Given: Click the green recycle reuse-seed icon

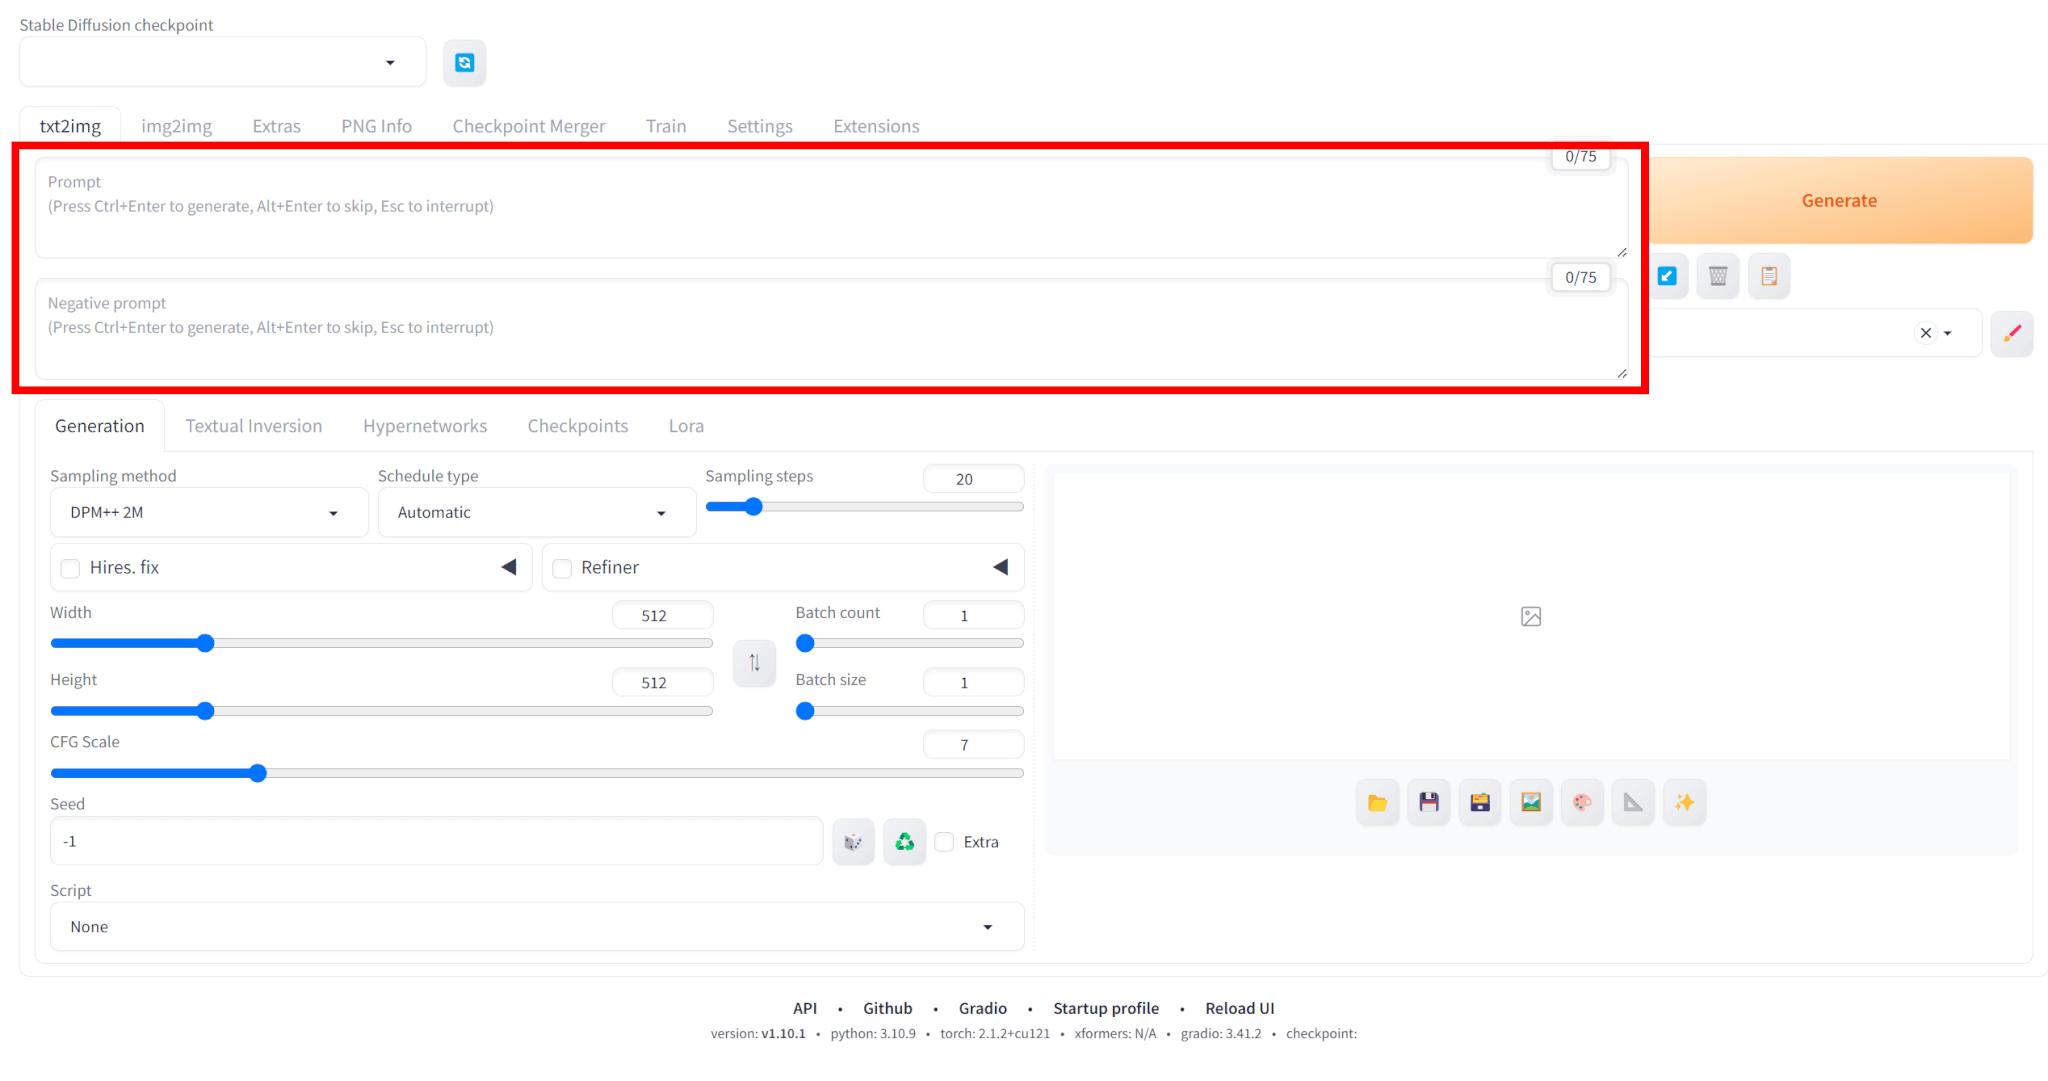Looking at the screenshot, I should [904, 842].
